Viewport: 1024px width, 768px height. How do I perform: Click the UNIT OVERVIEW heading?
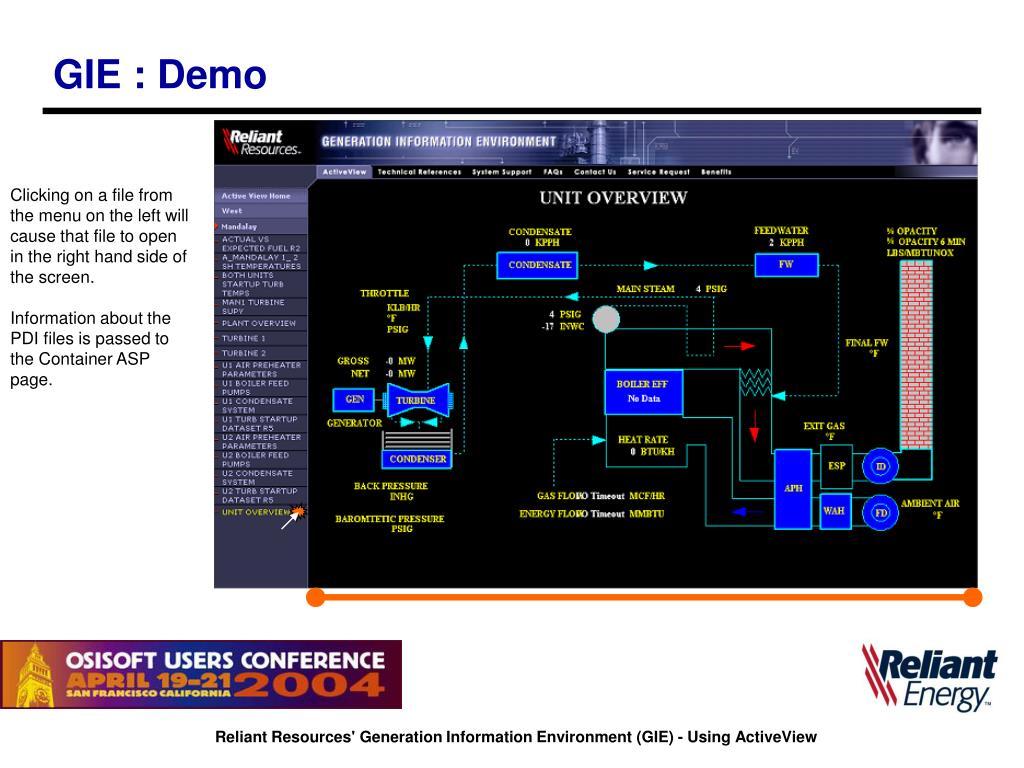point(613,198)
